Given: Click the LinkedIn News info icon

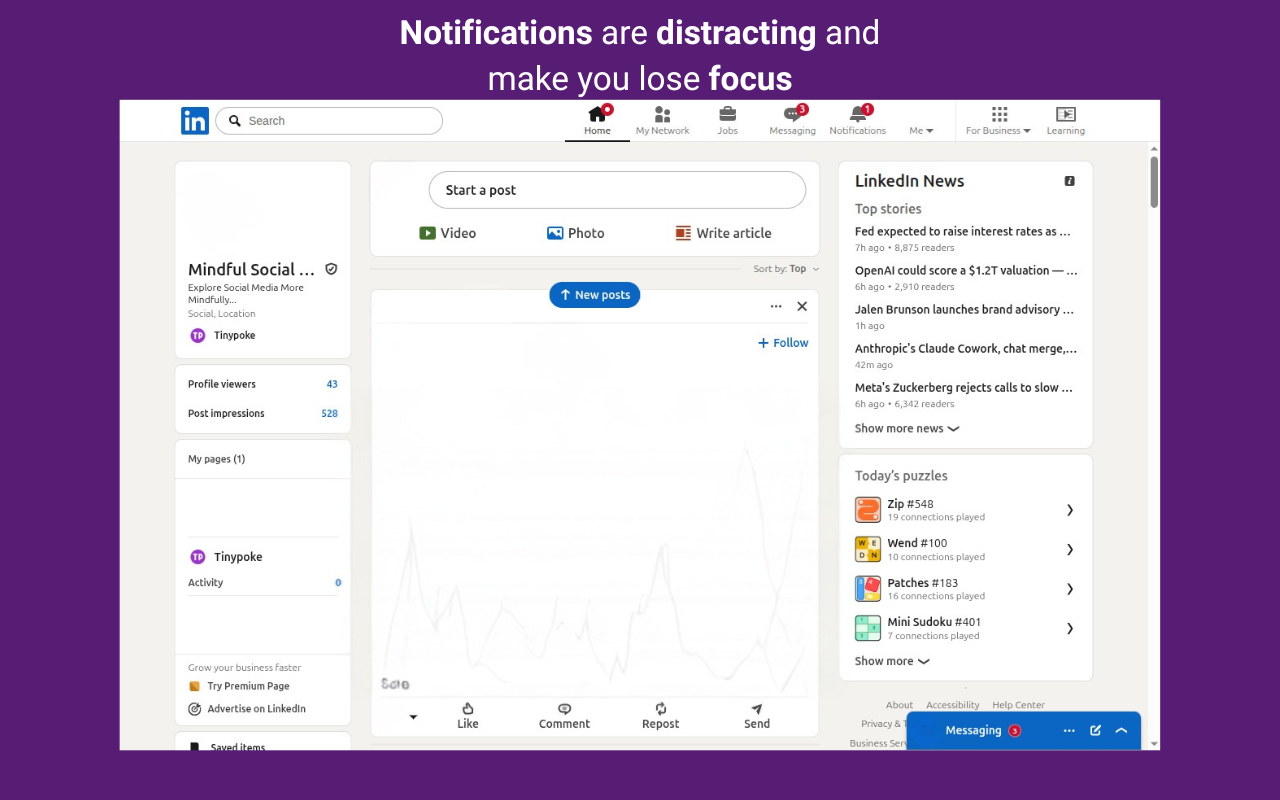Looking at the screenshot, I should [x=1069, y=181].
